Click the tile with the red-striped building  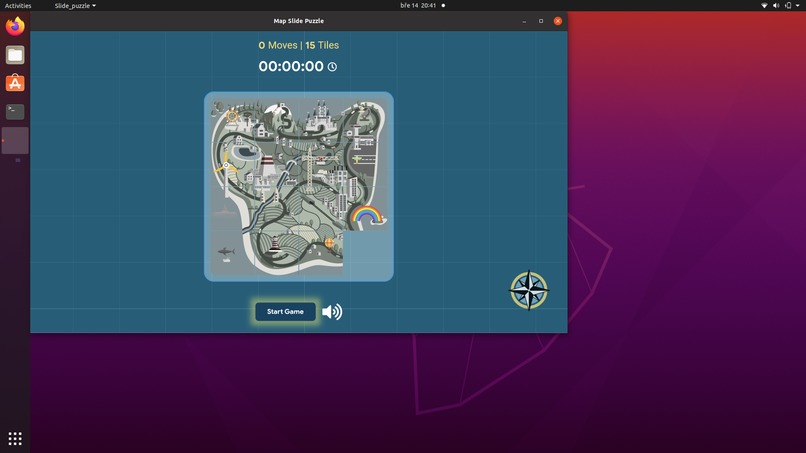tap(277, 165)
